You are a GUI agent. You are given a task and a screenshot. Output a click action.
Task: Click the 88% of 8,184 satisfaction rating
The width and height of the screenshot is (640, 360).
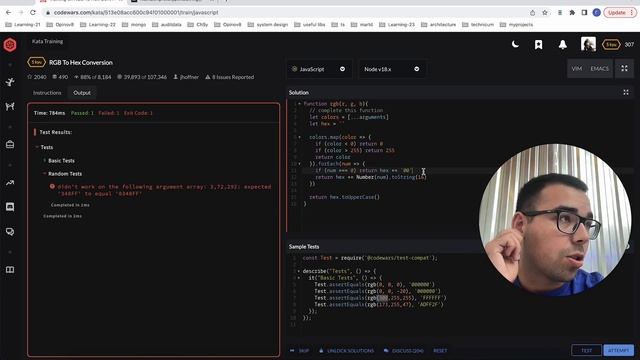click(92, 77)
